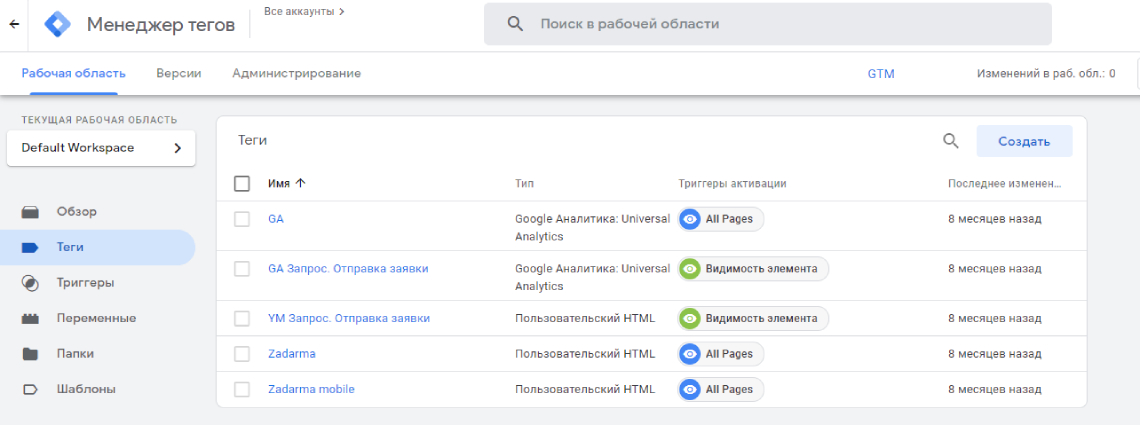
Task: Click the Триггеры sidebar icon
Action: point(30,283)
